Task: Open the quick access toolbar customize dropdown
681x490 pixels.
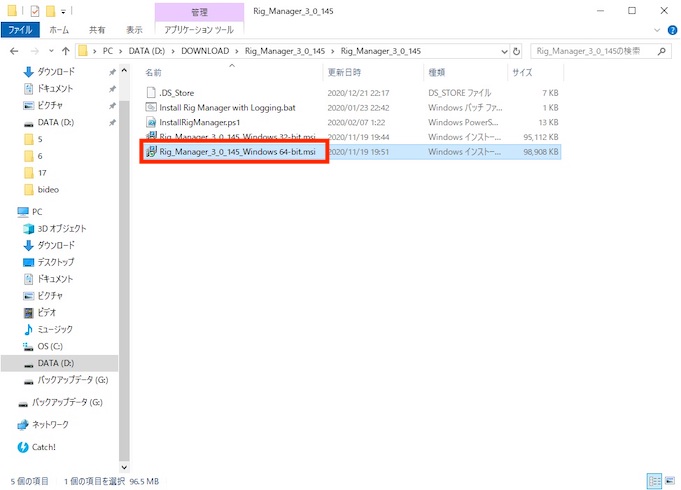Action: tap(63, 12)
